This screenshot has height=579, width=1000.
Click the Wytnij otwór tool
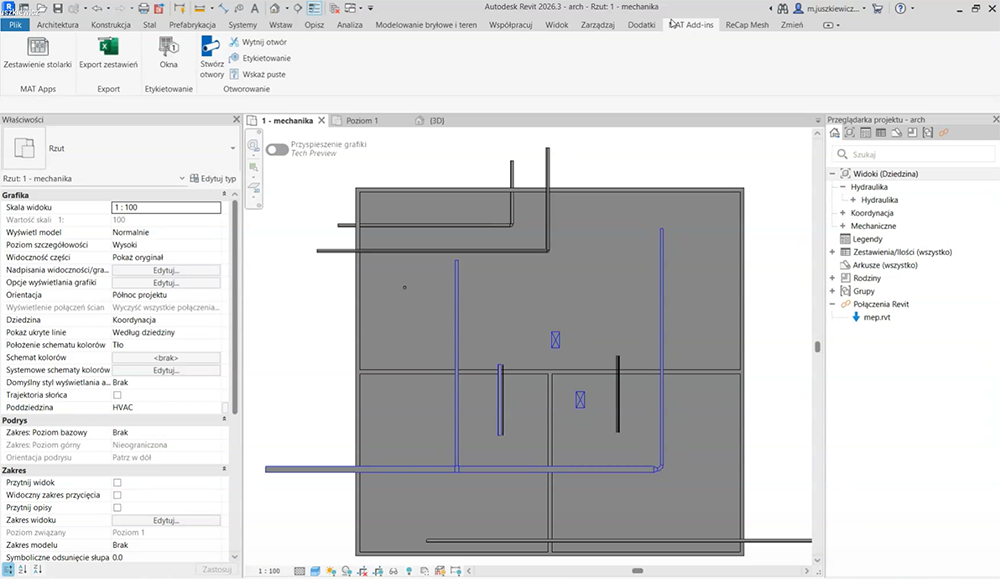[259, 42]
